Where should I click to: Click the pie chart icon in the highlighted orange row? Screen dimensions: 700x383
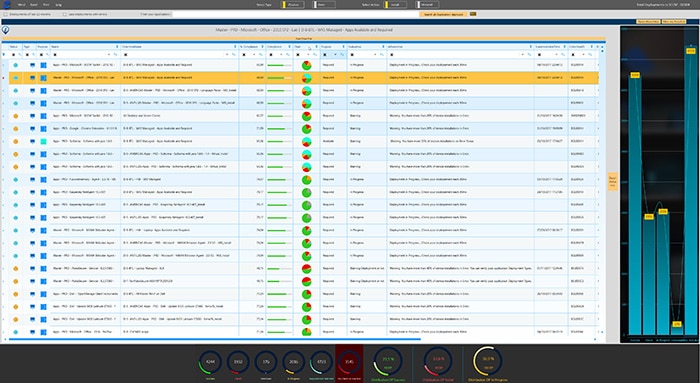[306, 78]
